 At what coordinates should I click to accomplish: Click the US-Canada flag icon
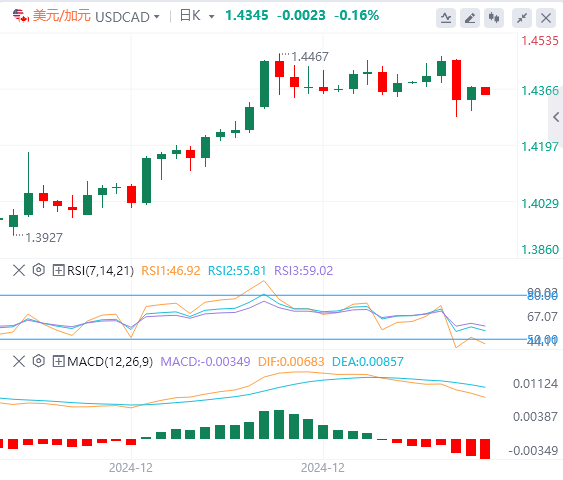point(20,16)
